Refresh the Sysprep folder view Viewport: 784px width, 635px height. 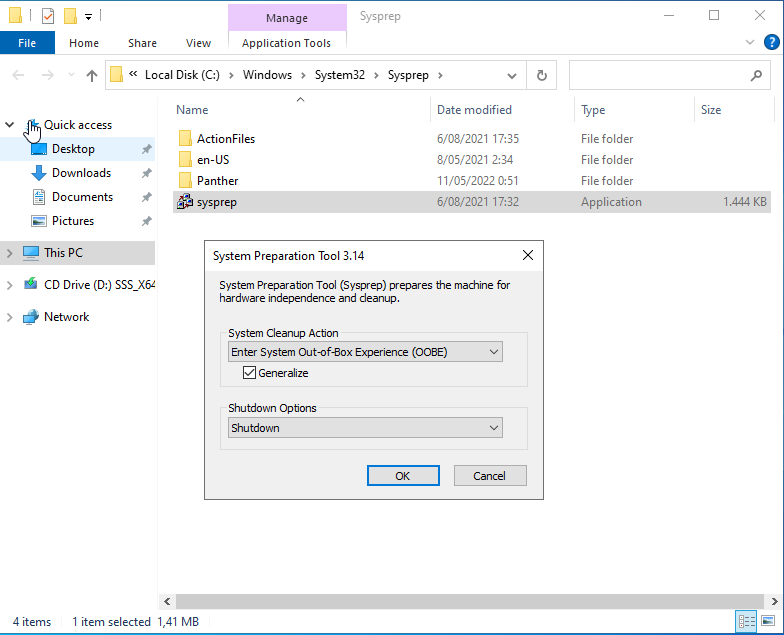pos(542,76)
